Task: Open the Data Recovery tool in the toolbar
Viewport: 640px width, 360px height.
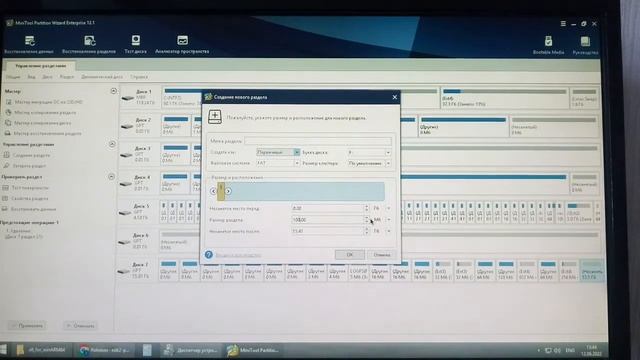Action: tap(29, 44)
